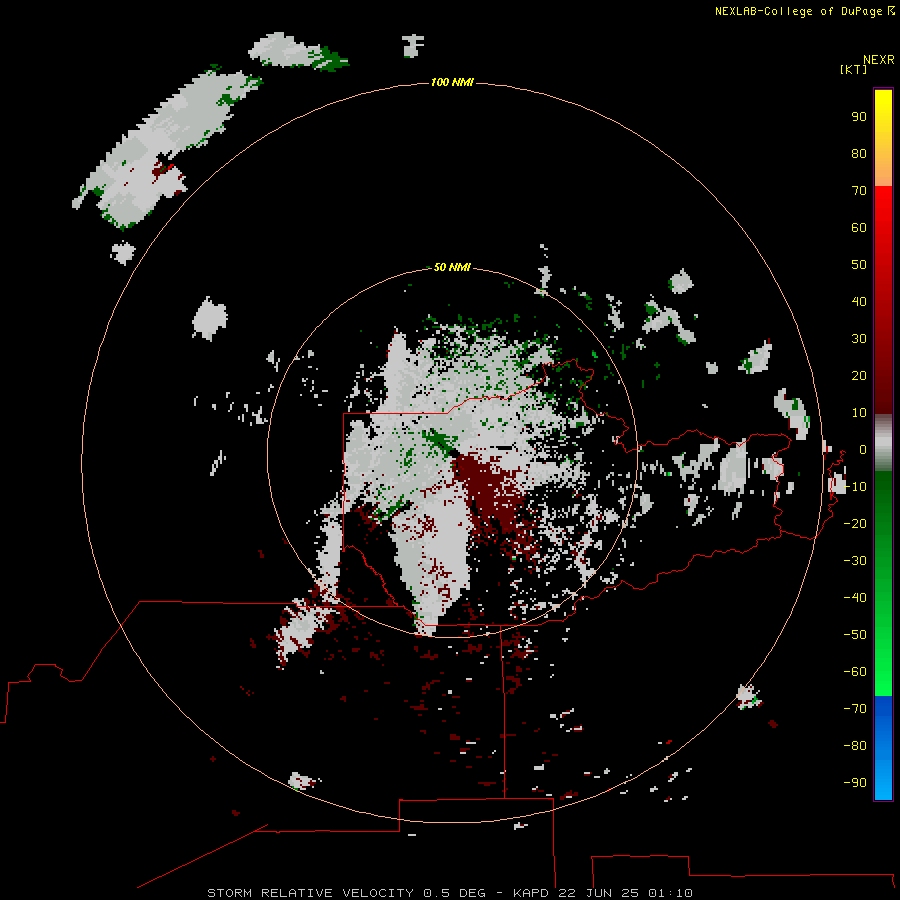The width and height of the screenshot is (900, 900).
Task: Click the 30 value on the velocity scale
Action: tap(859, 339)
